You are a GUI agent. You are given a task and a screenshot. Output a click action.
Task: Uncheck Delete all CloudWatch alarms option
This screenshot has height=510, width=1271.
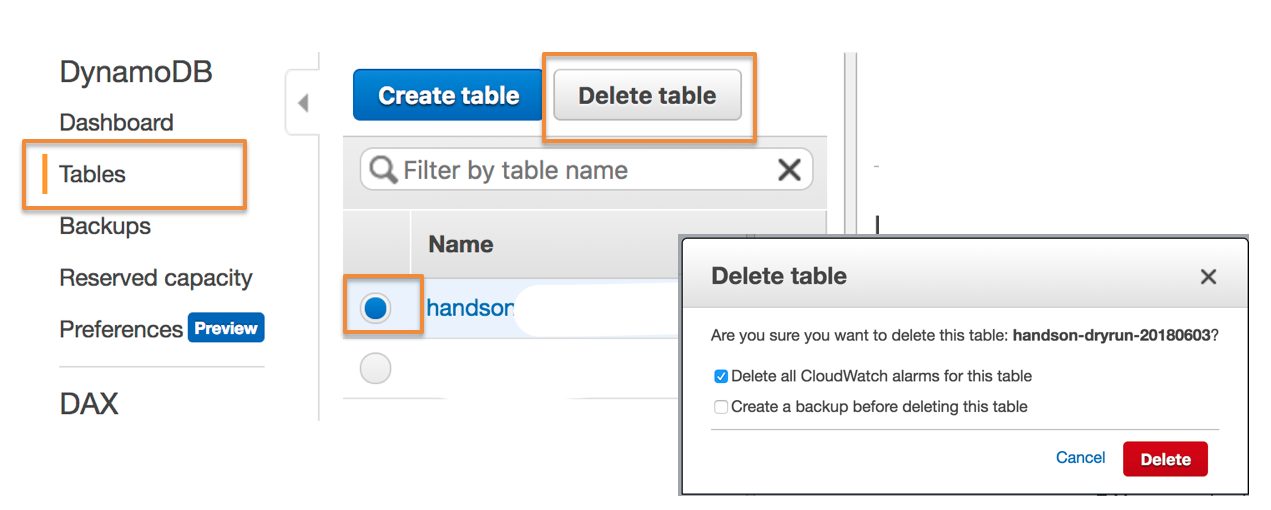(721, 377)
